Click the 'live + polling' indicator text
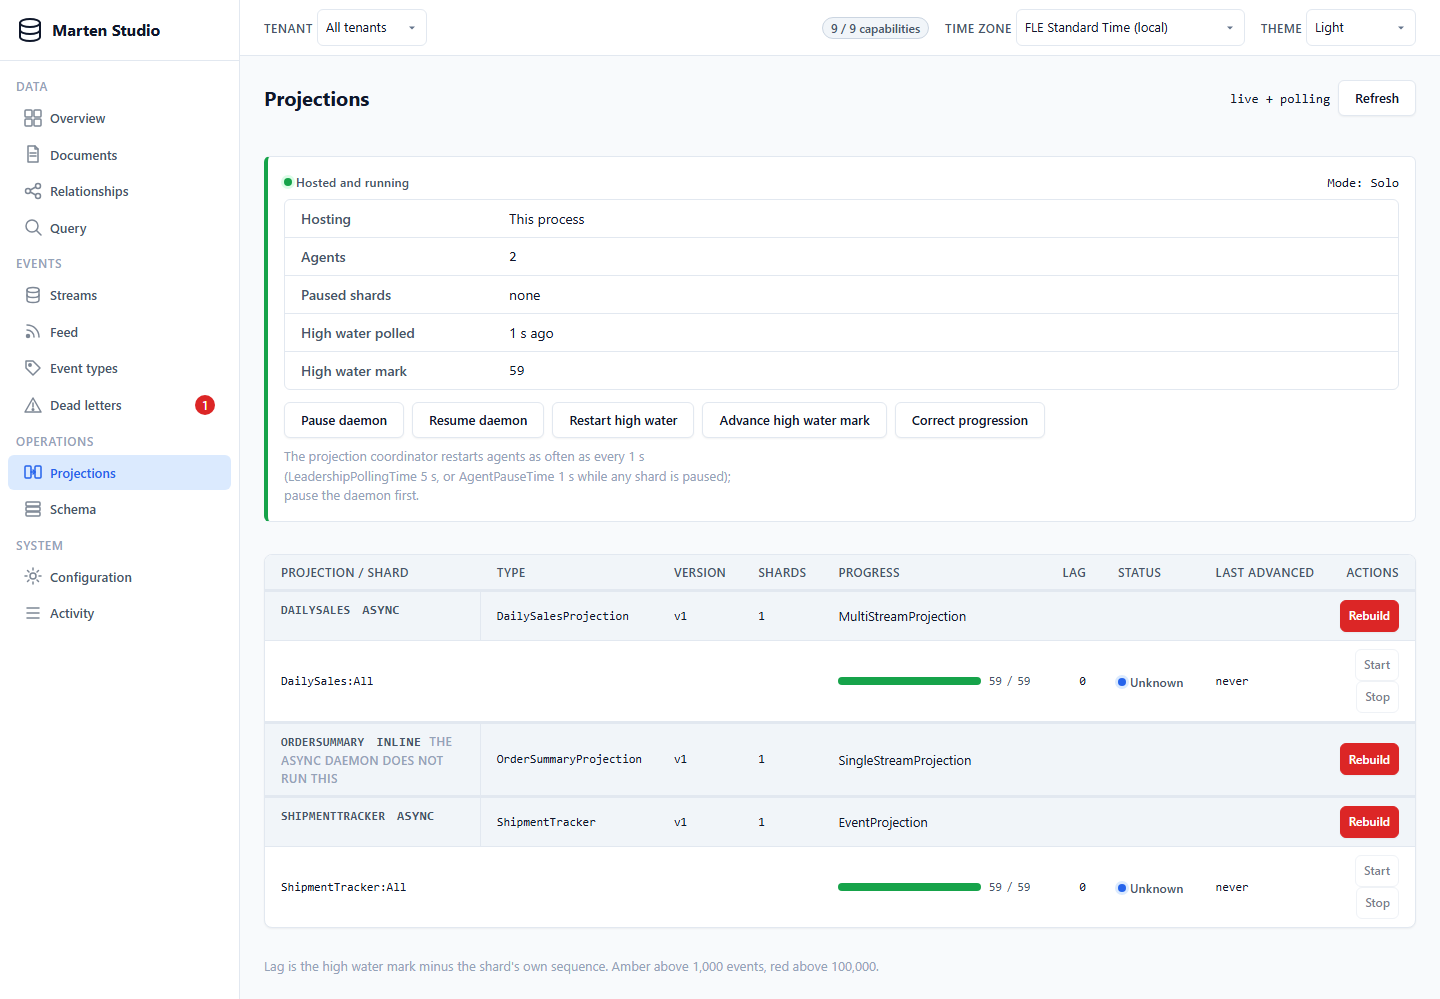The image size is (1440, 999). 1280,99
